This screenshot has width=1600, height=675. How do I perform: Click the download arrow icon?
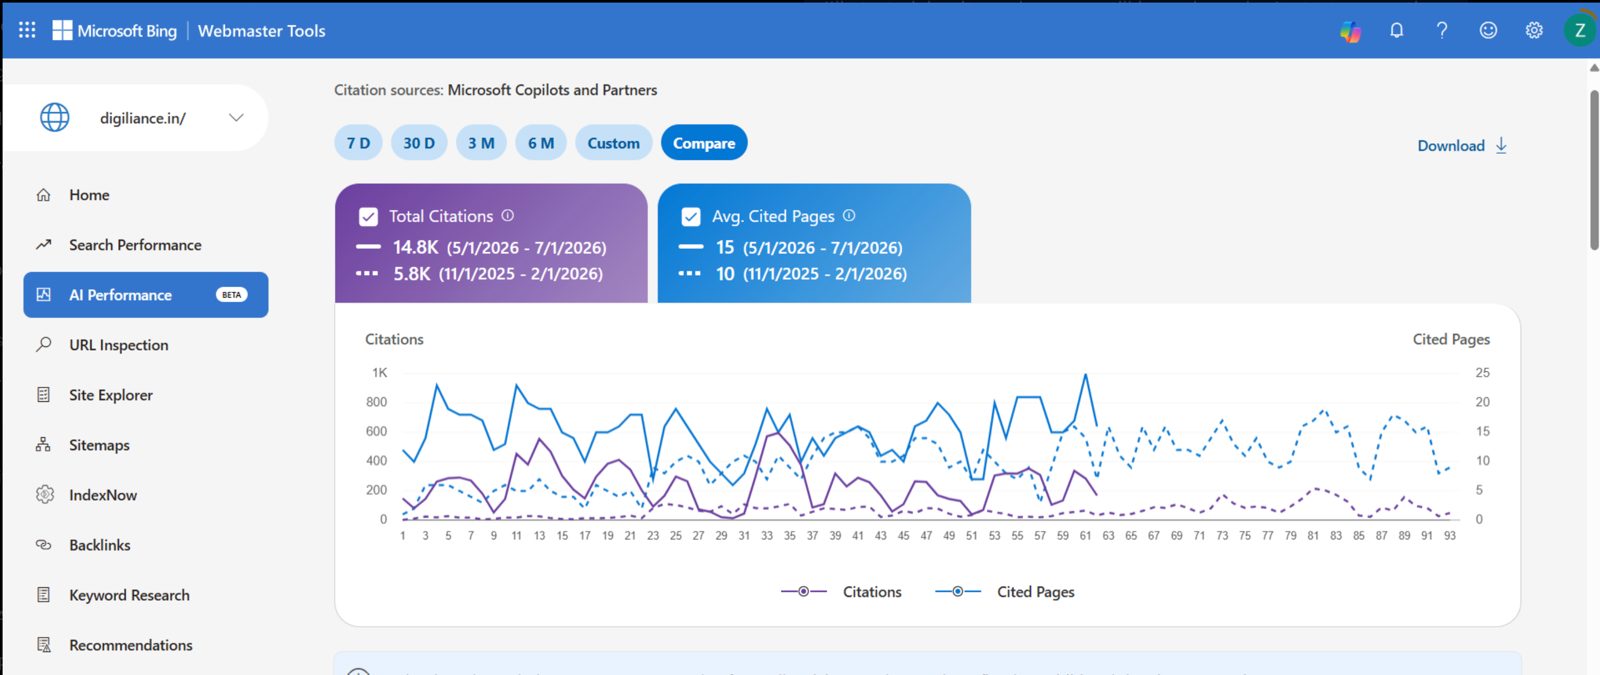tap(1501, 145)
